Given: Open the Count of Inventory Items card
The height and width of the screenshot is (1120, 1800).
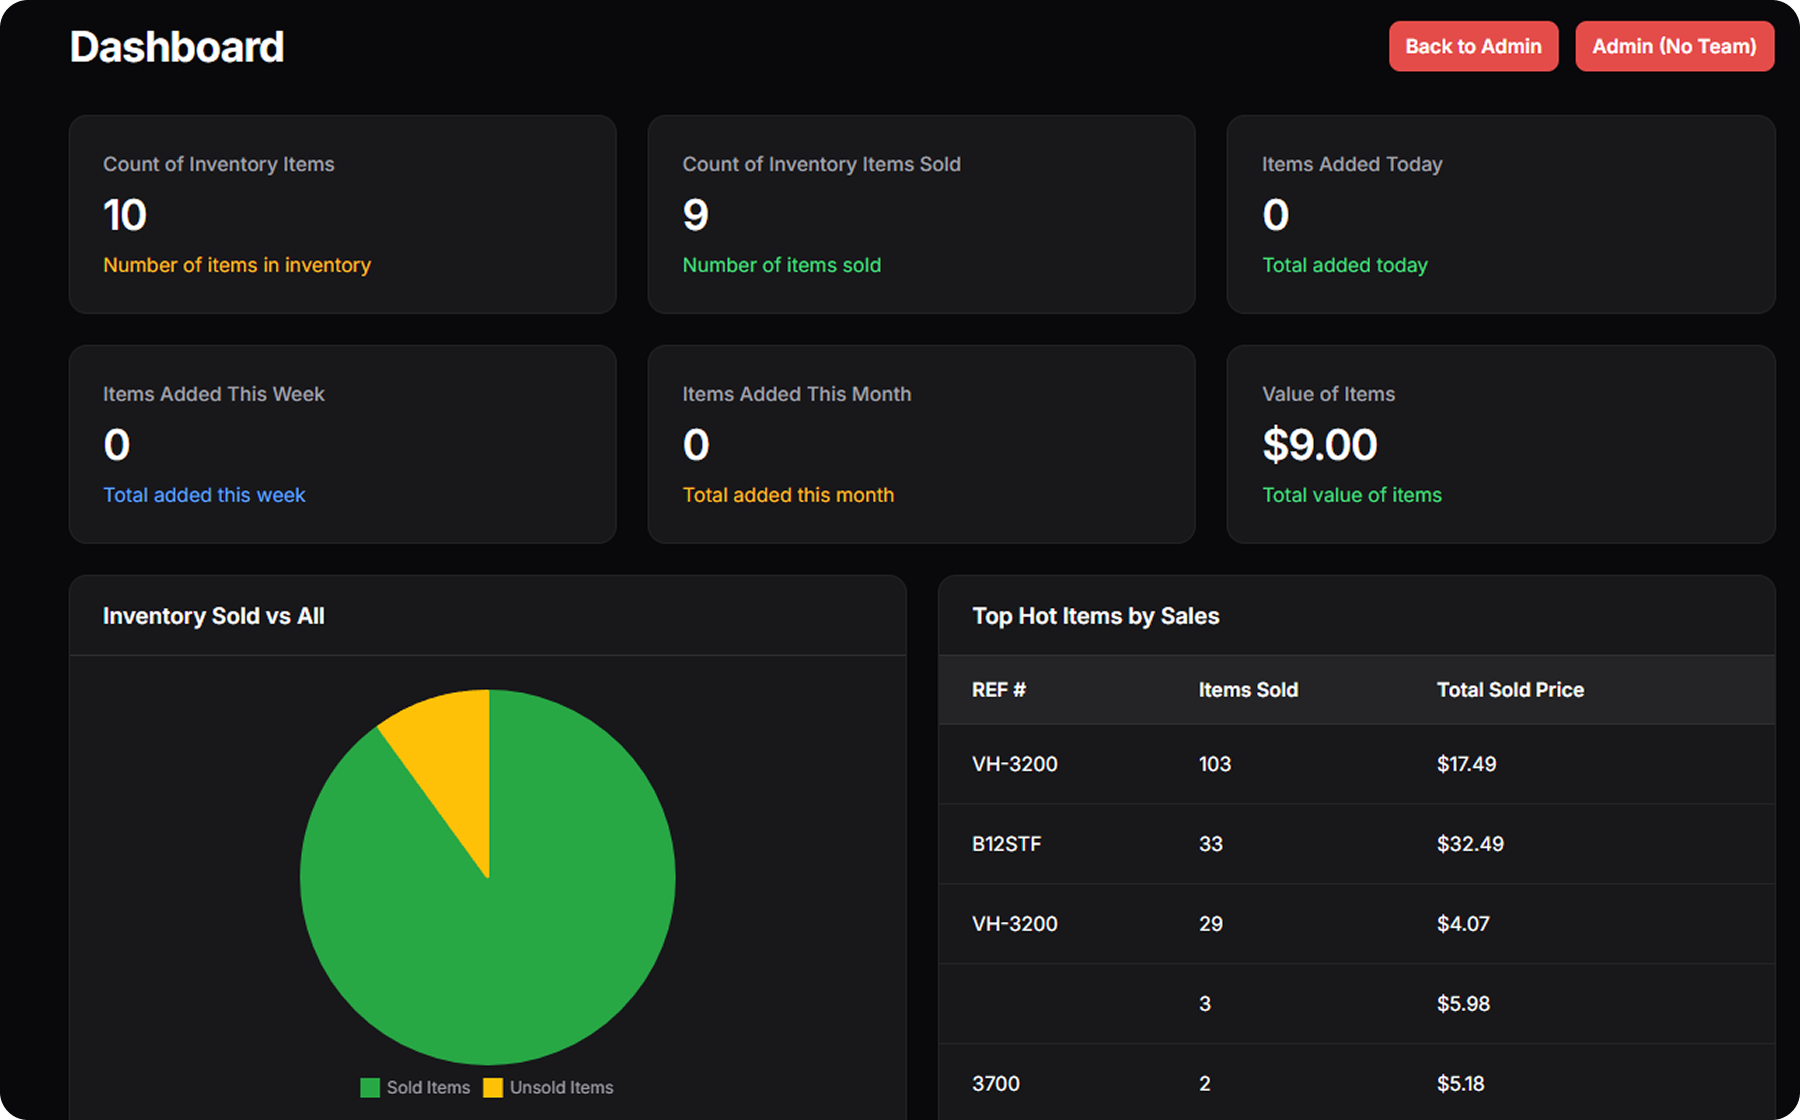Looking at the screenshot, I should 342,214.
